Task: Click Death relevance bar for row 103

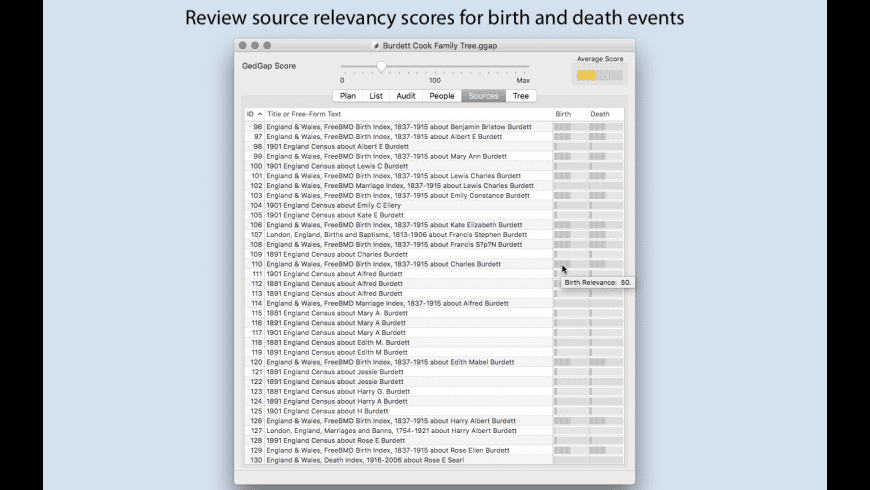Action: point(606,195)
